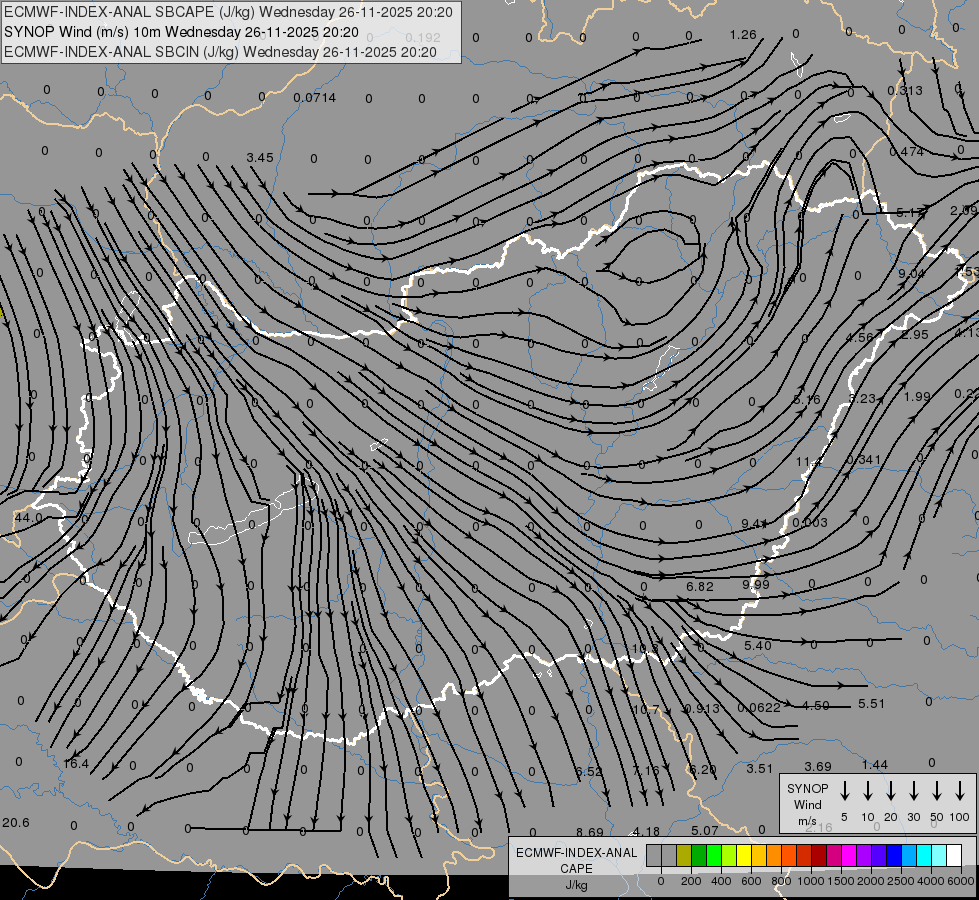Click the map value 1.26
The height and width of the screenshot is (900, 979).
click(x=743, y=34)
